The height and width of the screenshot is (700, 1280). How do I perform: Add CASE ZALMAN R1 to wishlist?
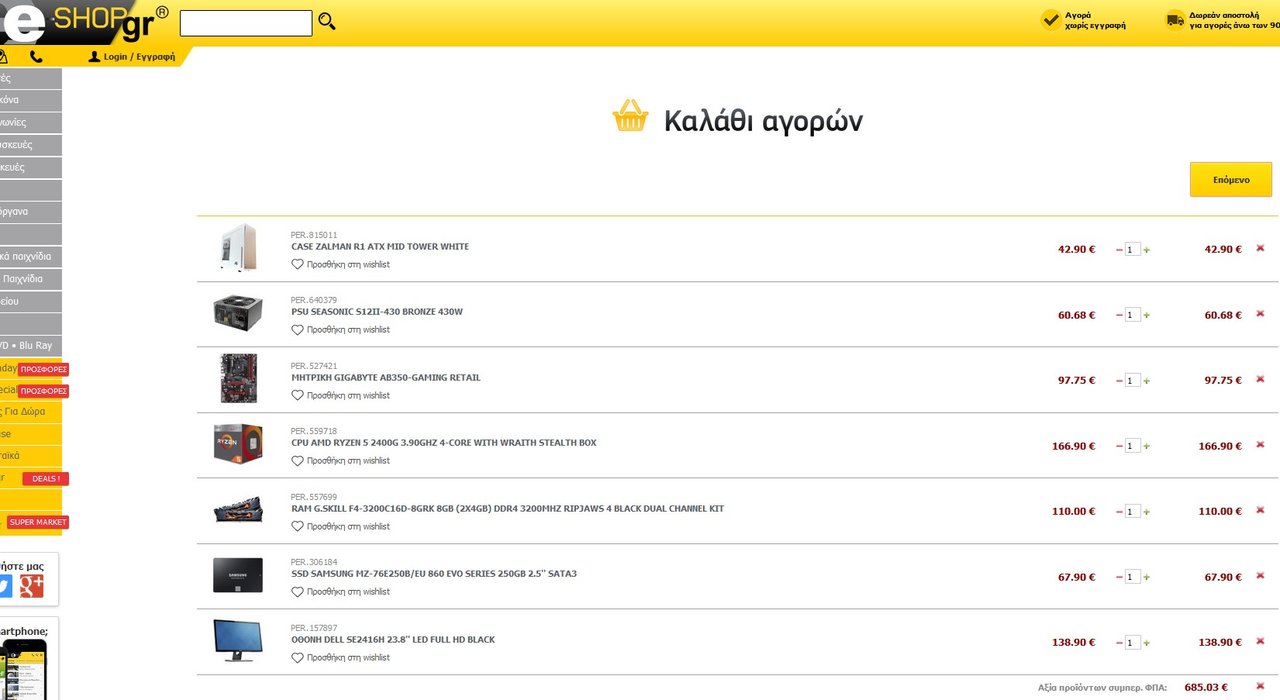coord(340,265)
